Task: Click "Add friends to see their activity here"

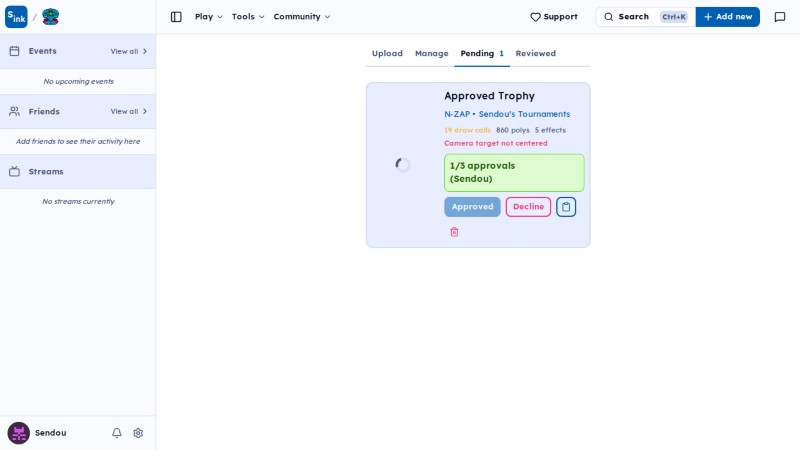Action: pyautogui.click(x=78, y=141)
